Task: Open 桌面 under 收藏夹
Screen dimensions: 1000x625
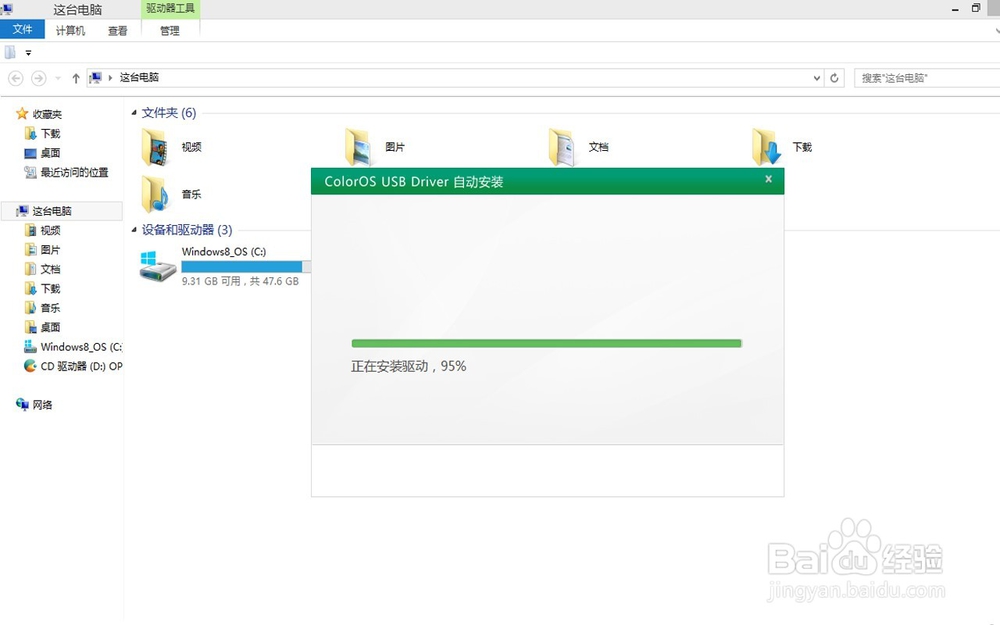Action: [x=50, y=153]
